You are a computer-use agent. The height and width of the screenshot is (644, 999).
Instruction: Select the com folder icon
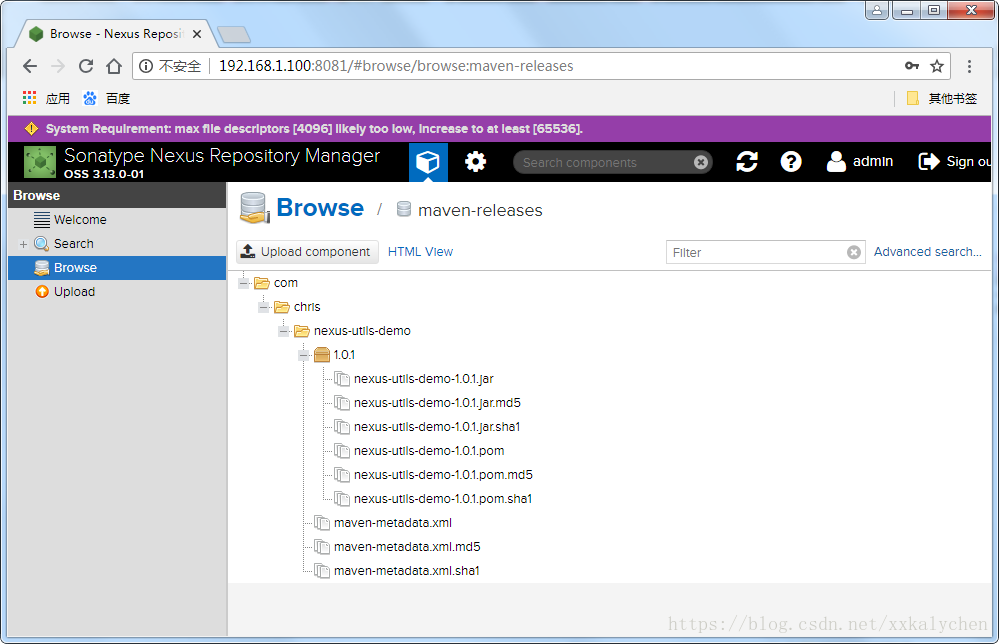[261, 283]
